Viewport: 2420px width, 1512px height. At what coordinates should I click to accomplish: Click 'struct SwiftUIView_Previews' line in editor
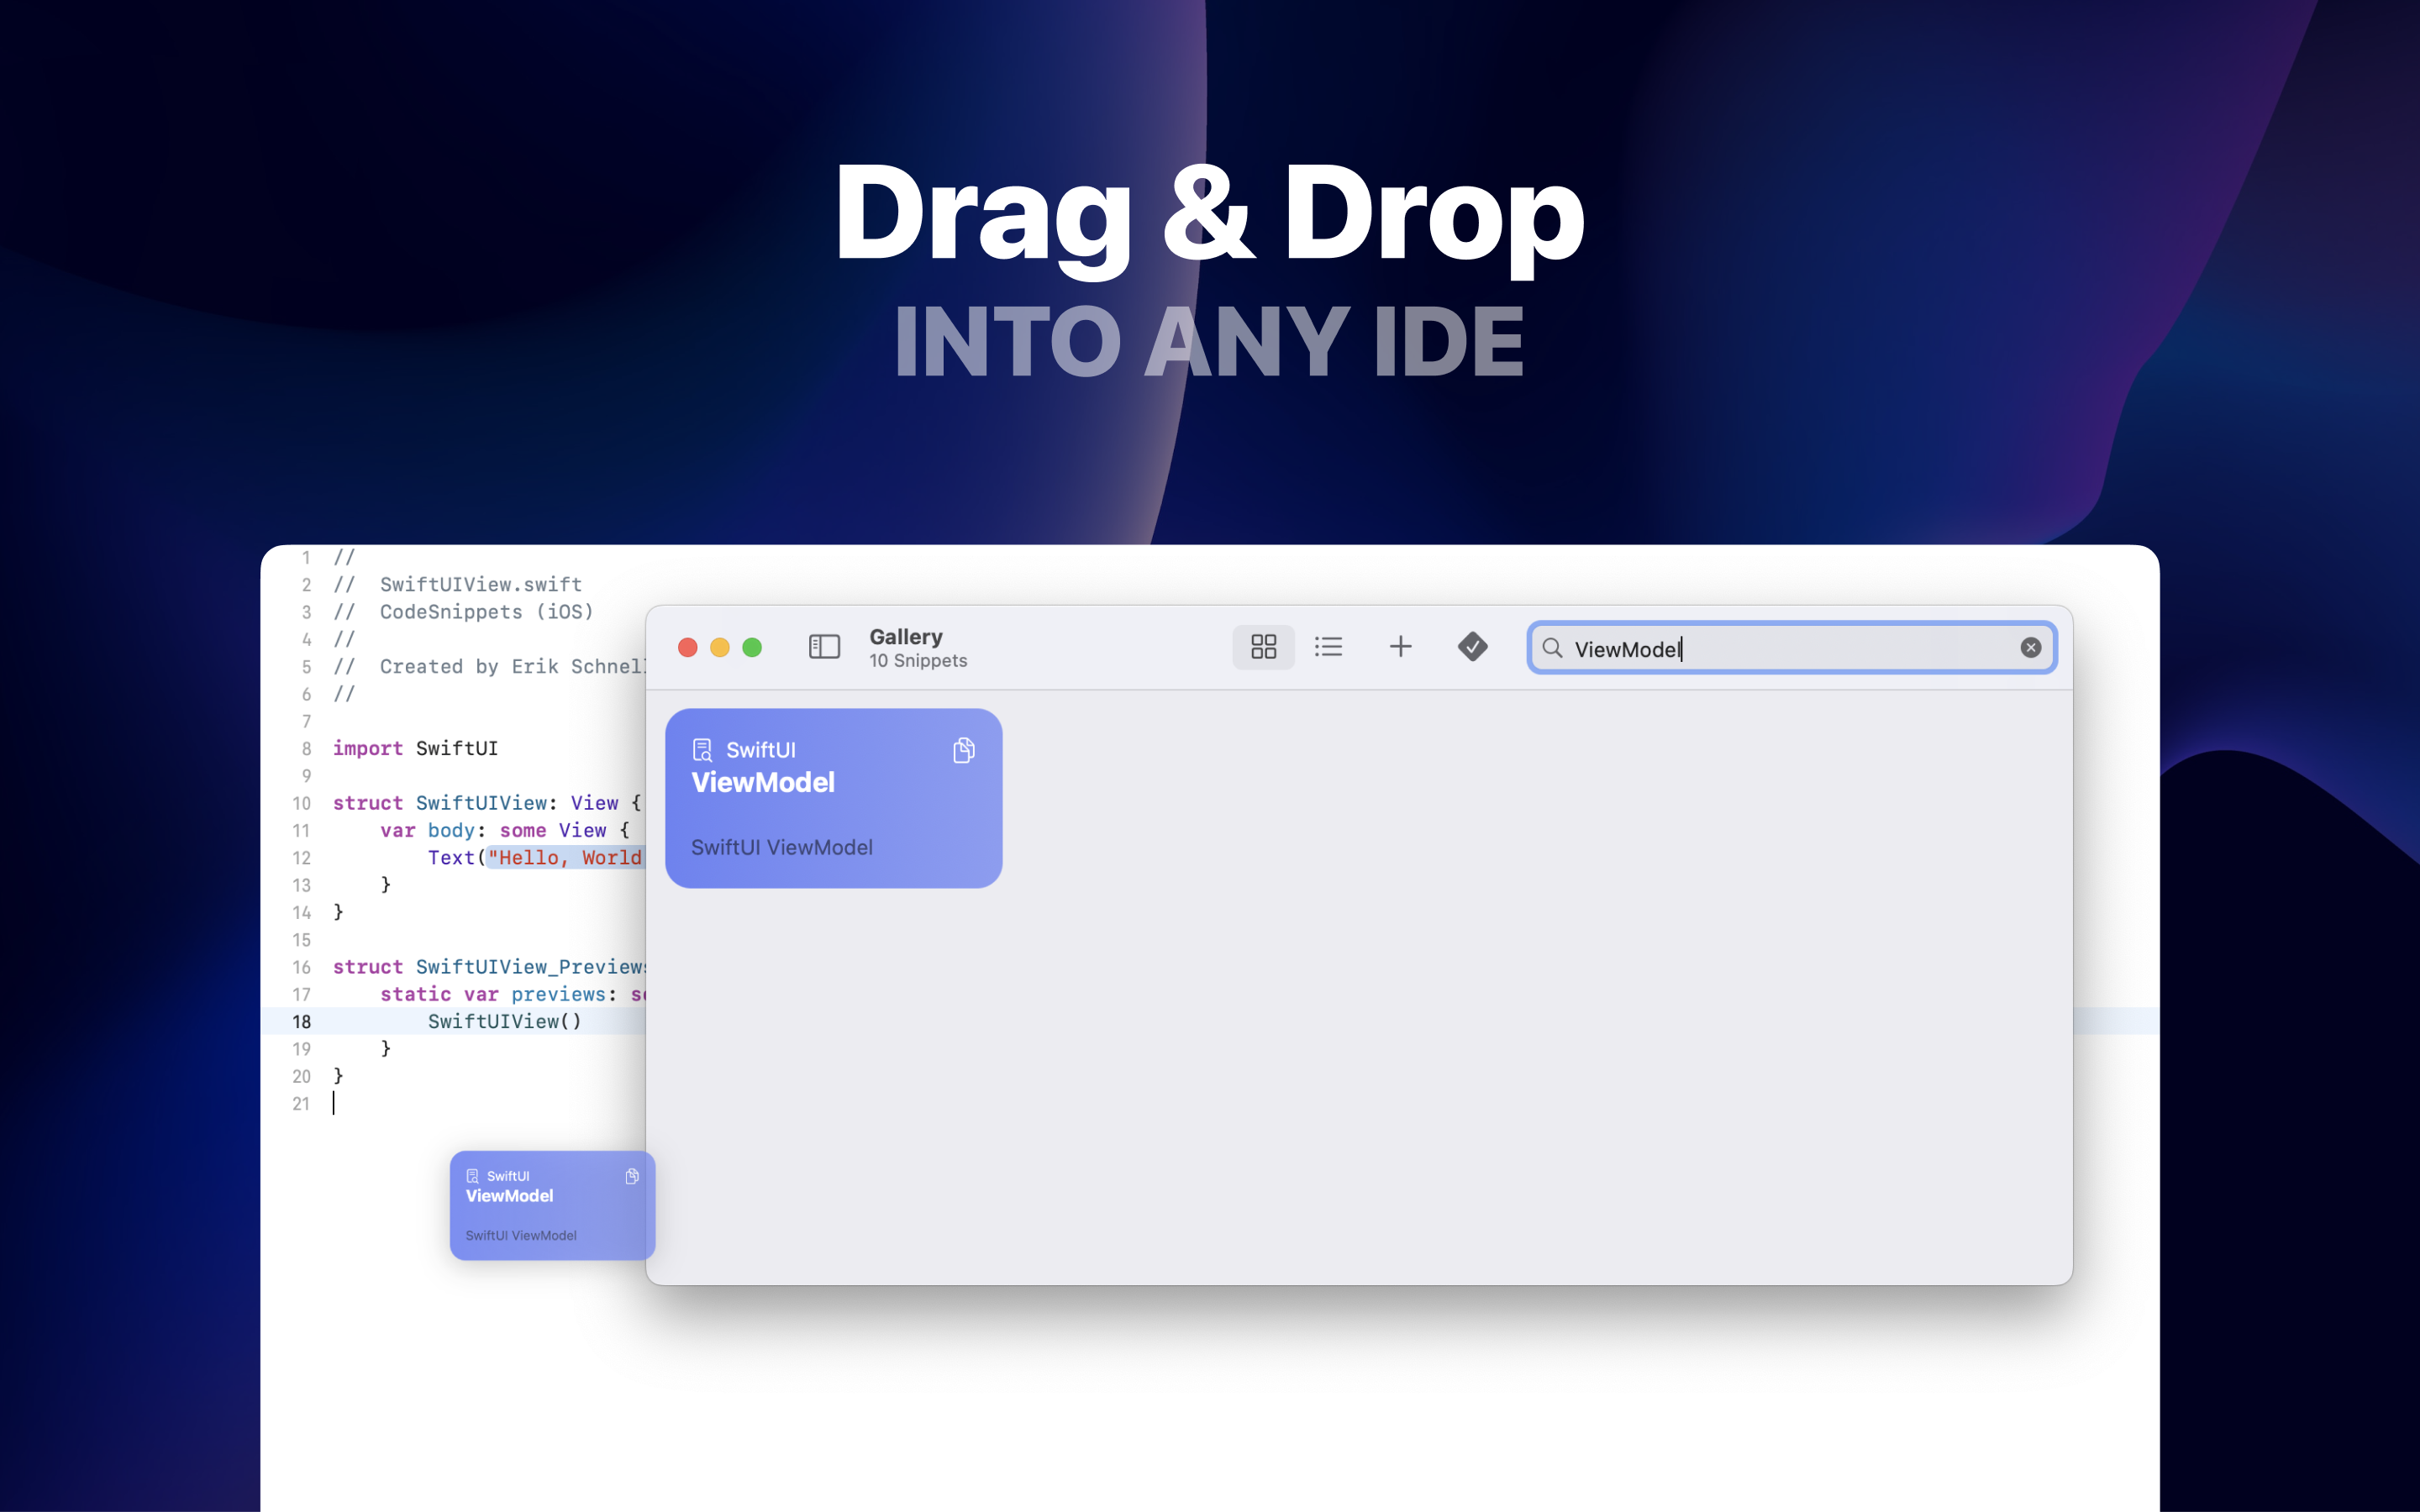[489, 967]
